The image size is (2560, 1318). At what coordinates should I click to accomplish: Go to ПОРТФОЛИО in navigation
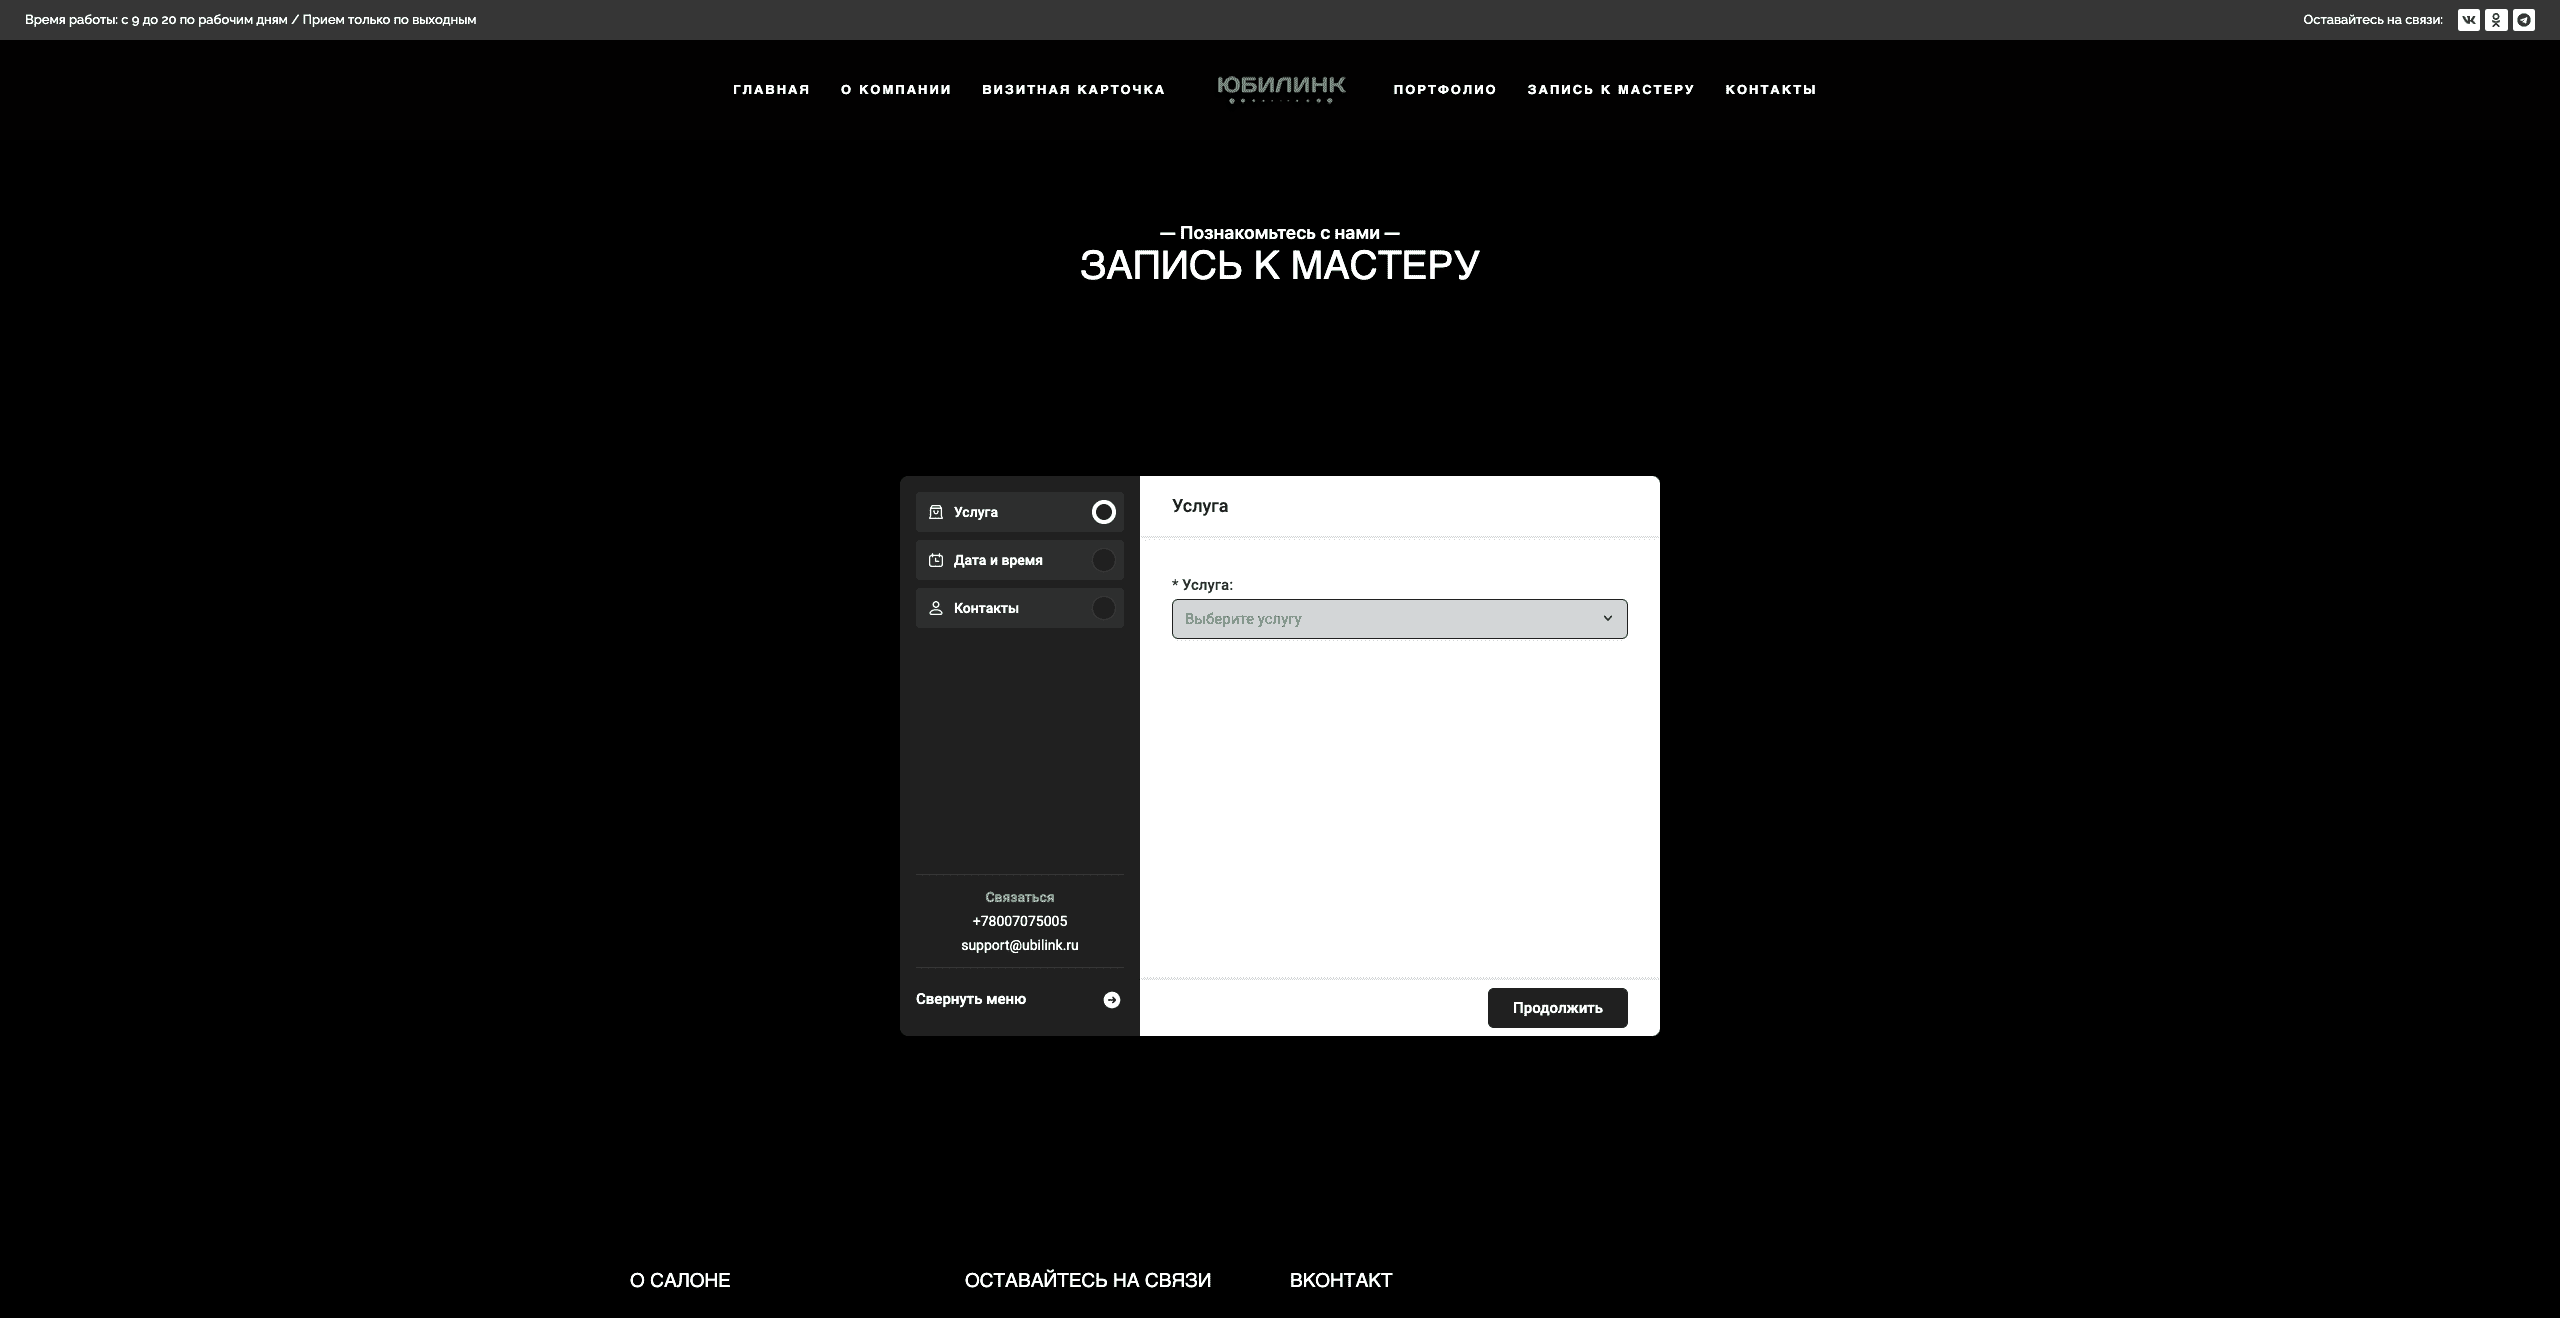pyautogui.click(x=1445, y=90)
